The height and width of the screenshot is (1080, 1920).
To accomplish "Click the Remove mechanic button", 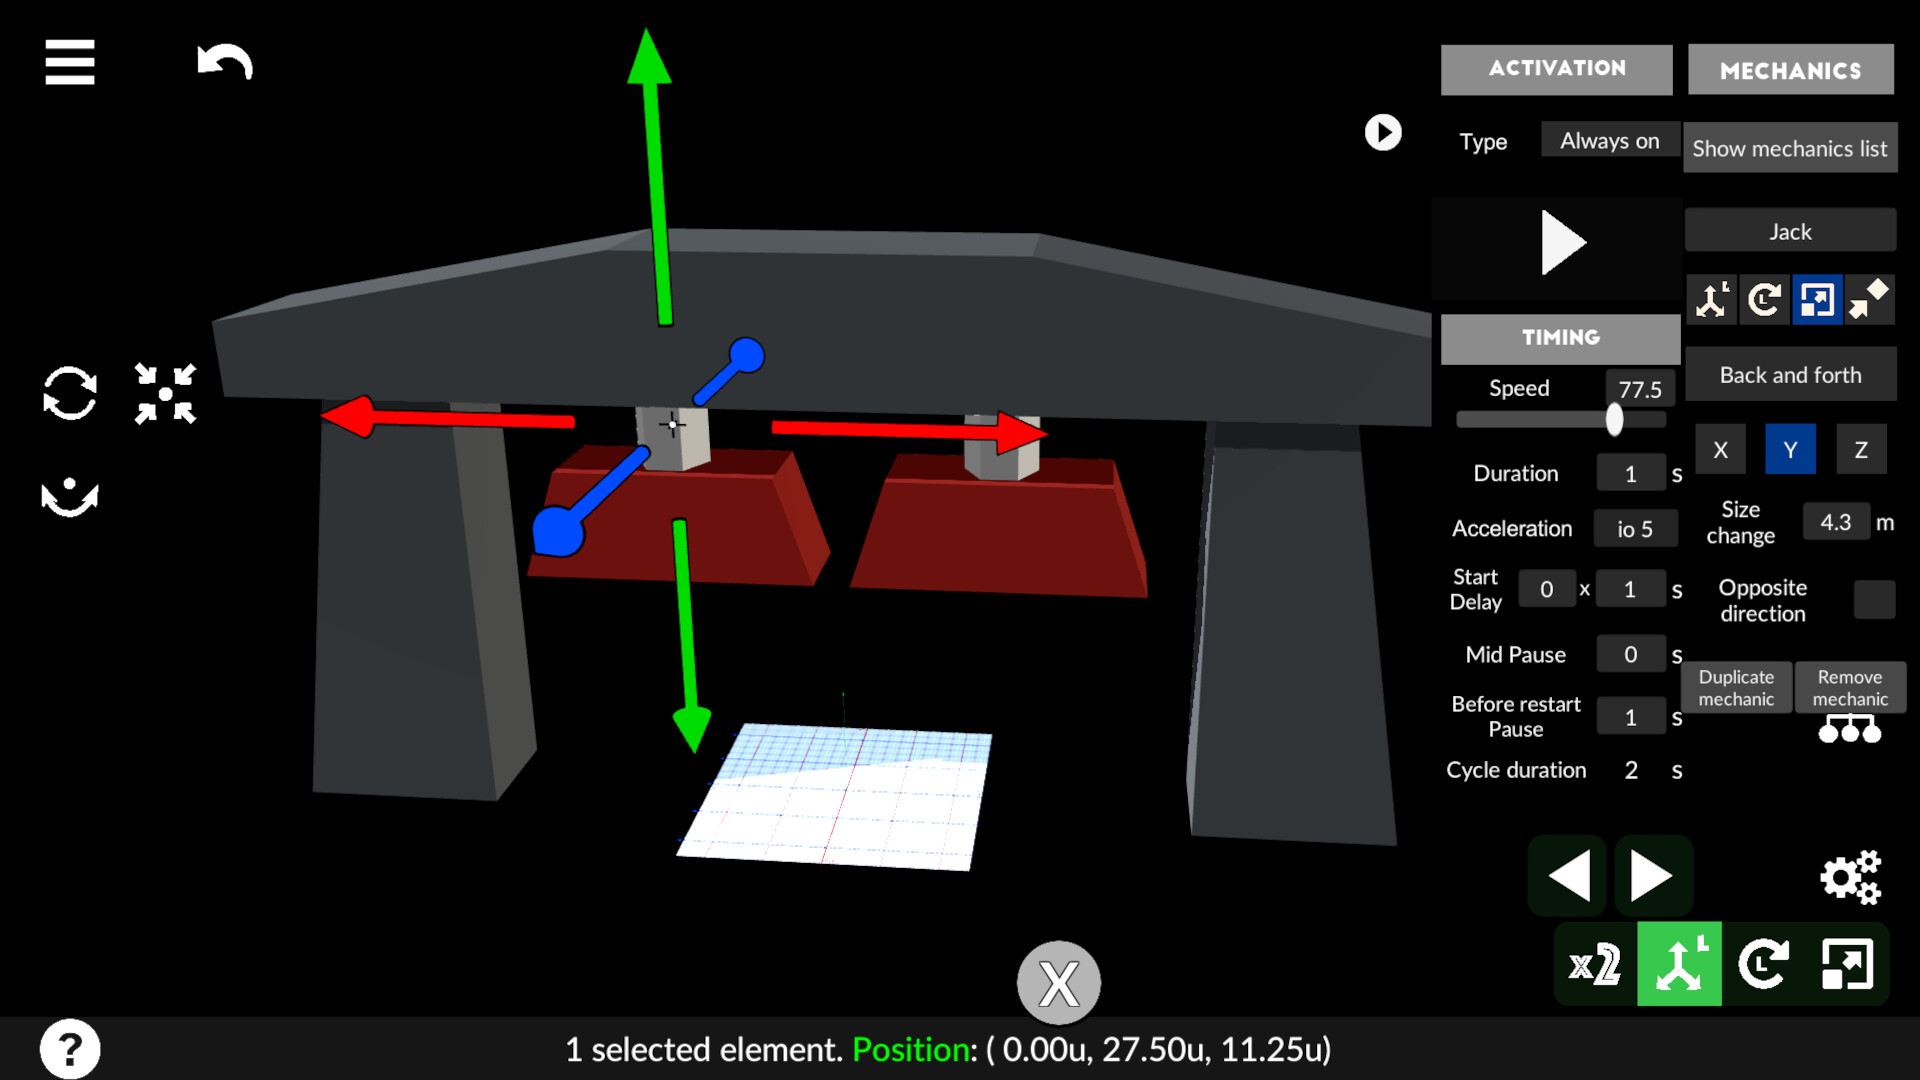I will point(1850,687).
